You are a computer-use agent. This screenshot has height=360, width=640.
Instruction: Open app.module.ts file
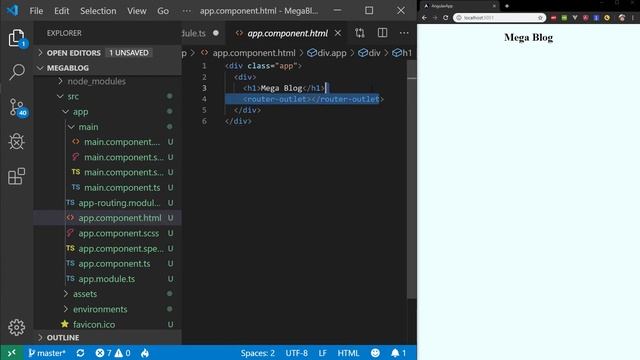click(x=106, y=279)
